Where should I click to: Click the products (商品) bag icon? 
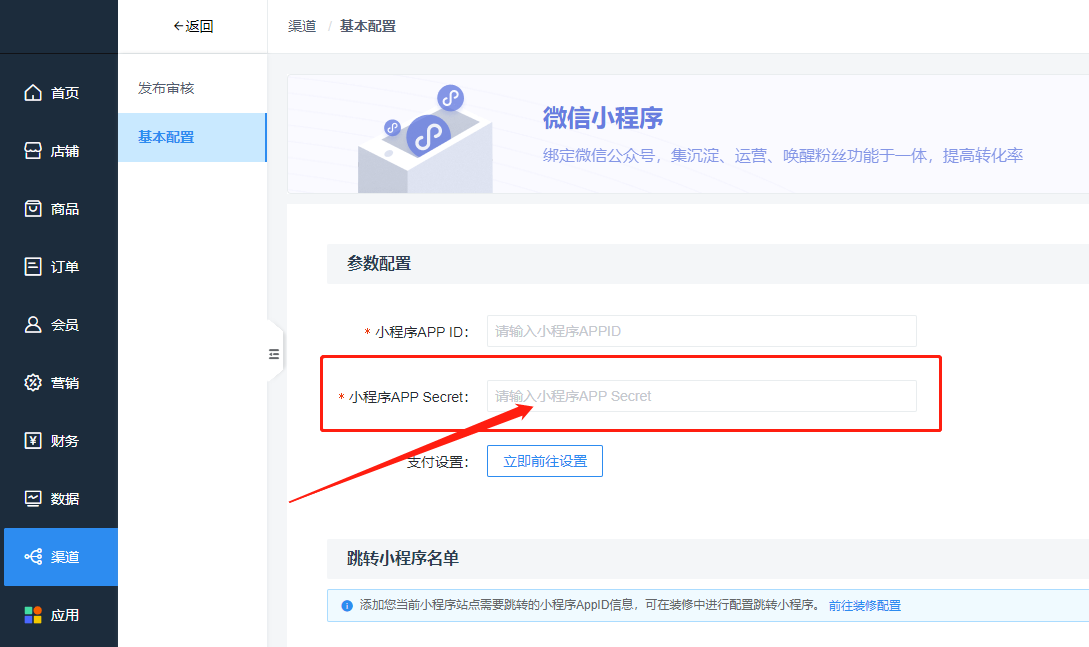tap(33, 208)
